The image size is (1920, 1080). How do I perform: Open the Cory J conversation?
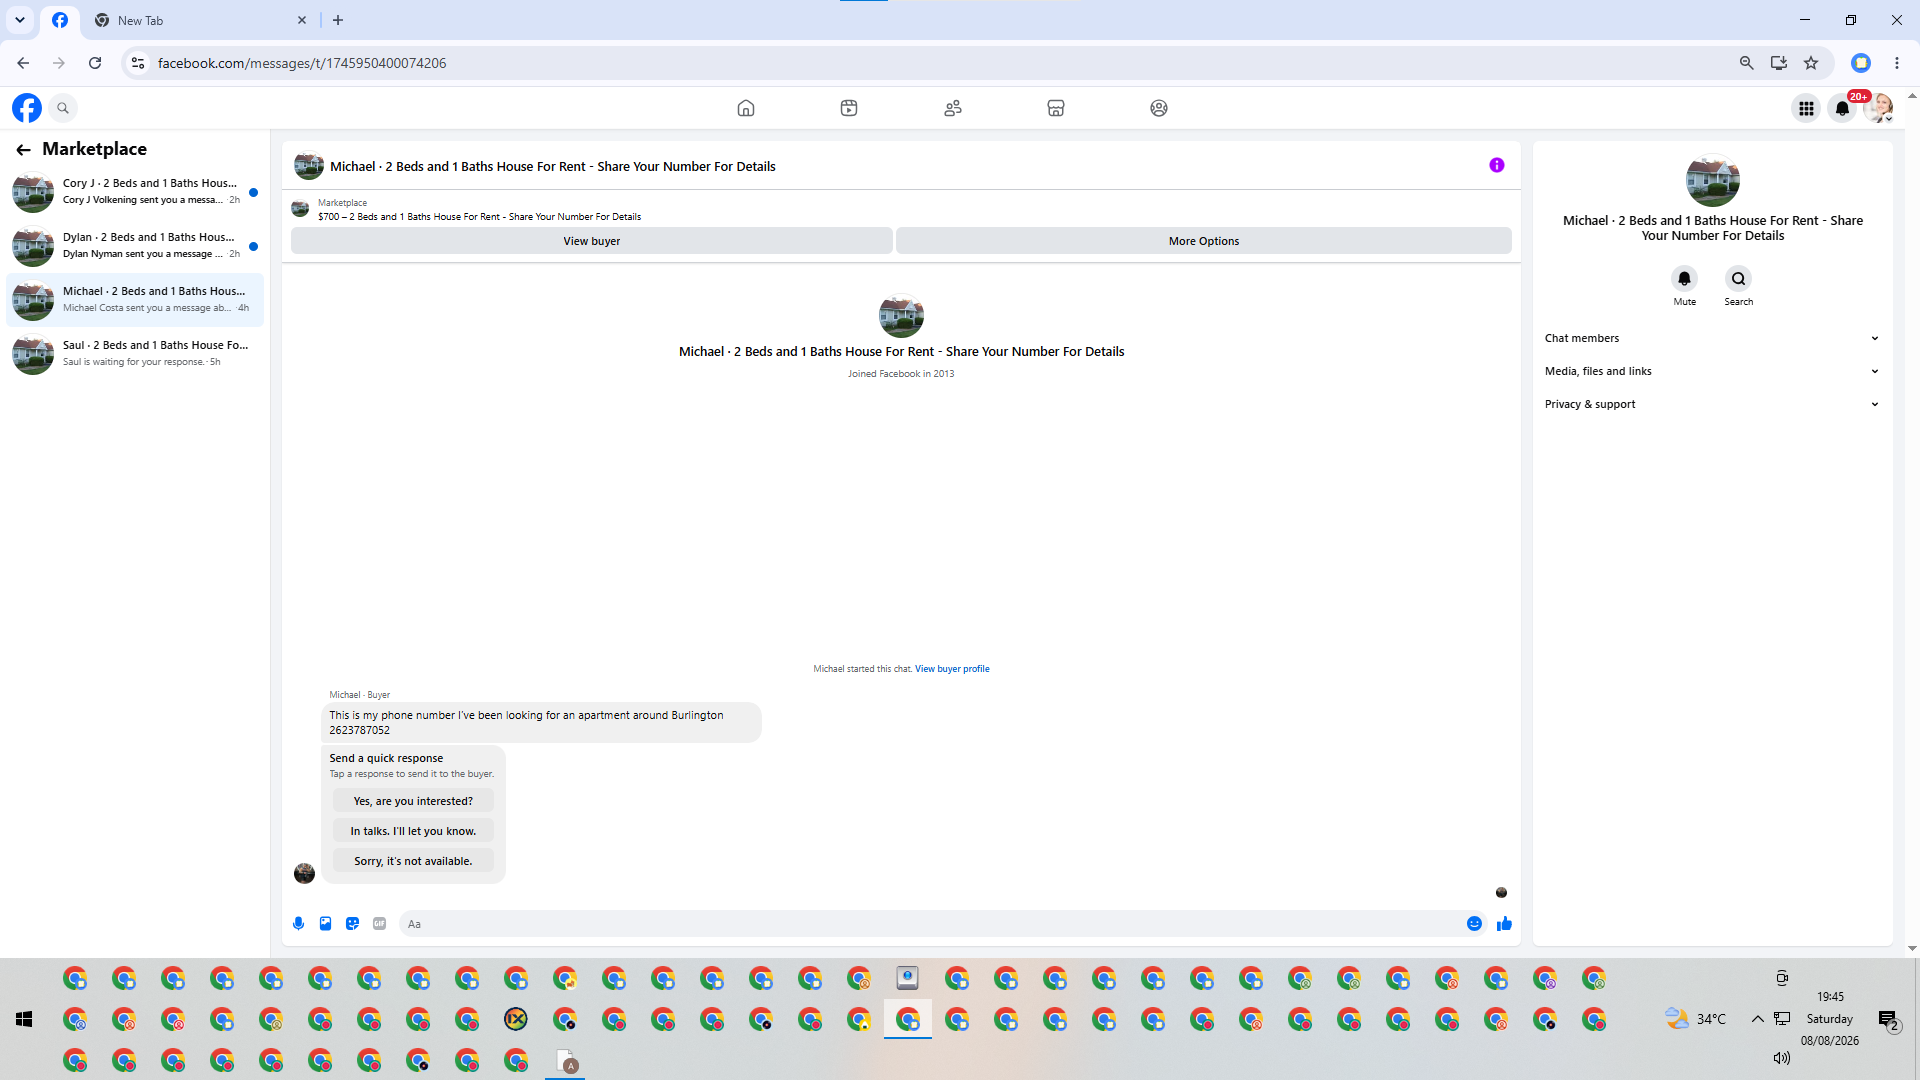click(135, 192)
